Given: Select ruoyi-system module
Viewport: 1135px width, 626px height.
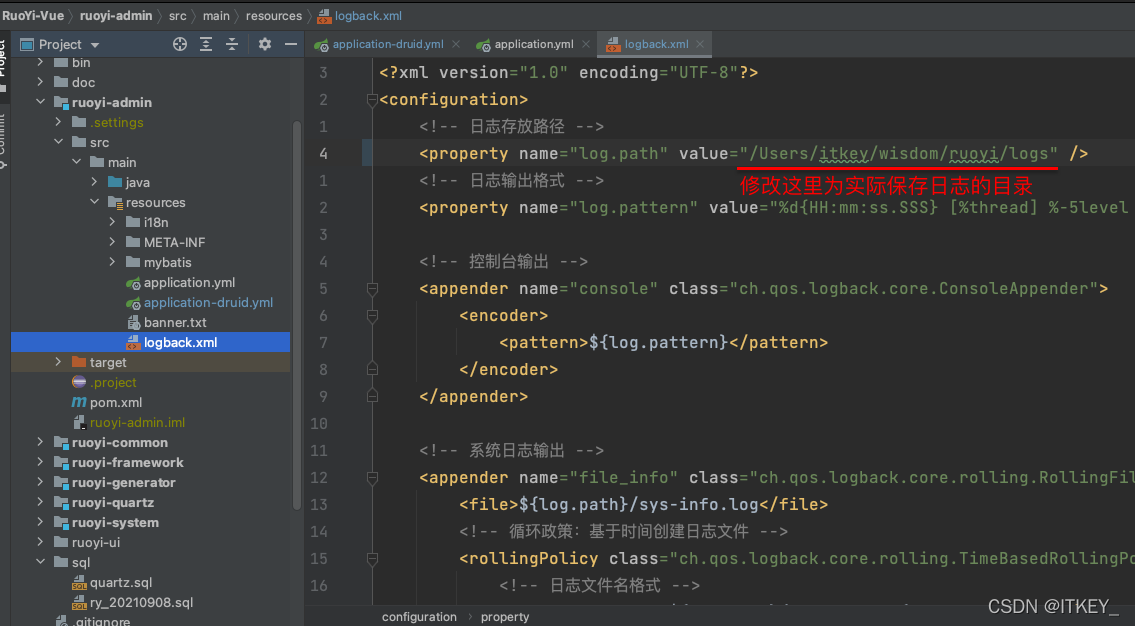Looking at the screenshot, I should pyautogui.click(x=115, y=523).
